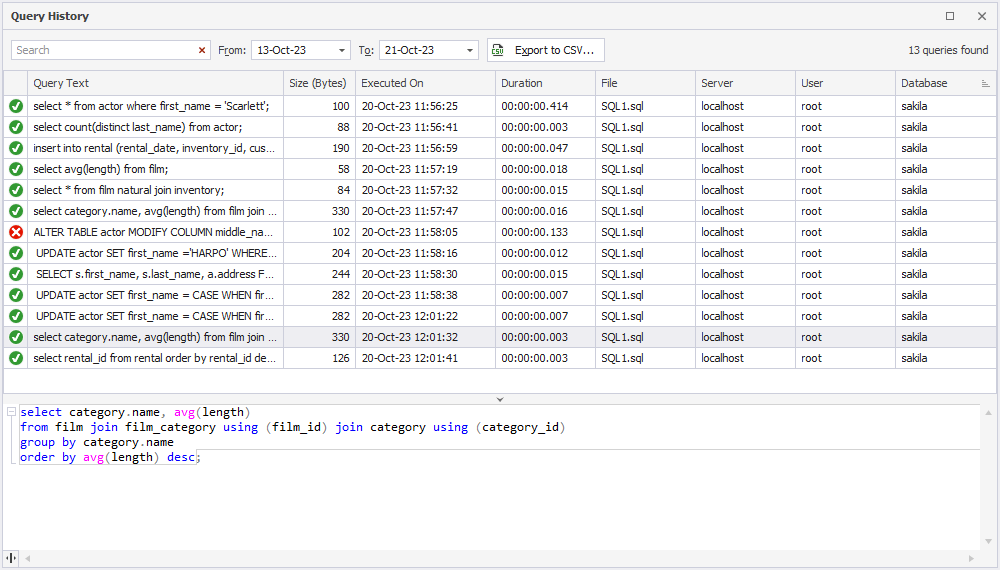Click horizontal scrollbar left arrow
1000x570 pixels.
point(27,558)
